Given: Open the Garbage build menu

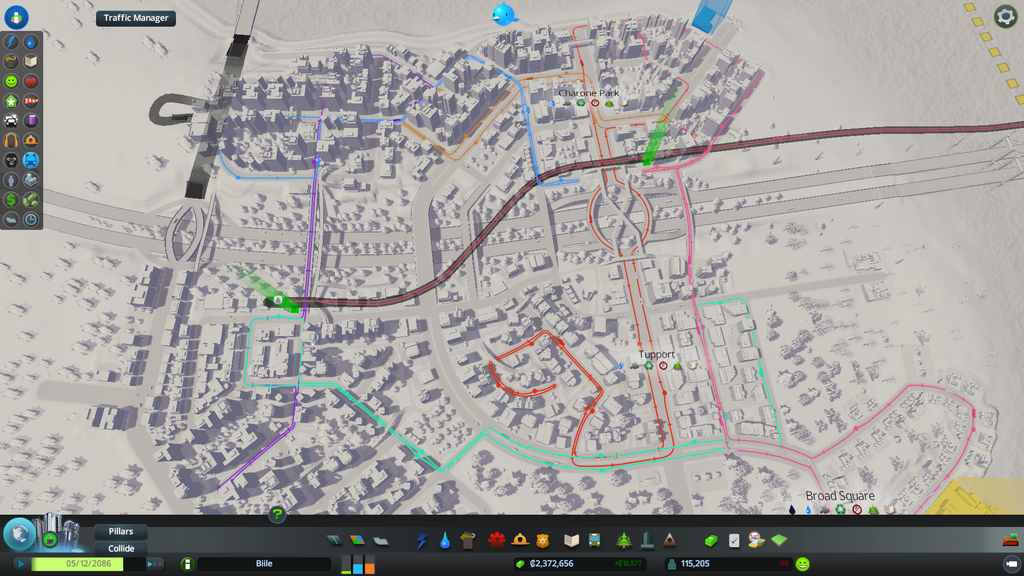Looking at the screenshot, I should tap(468, 540).
